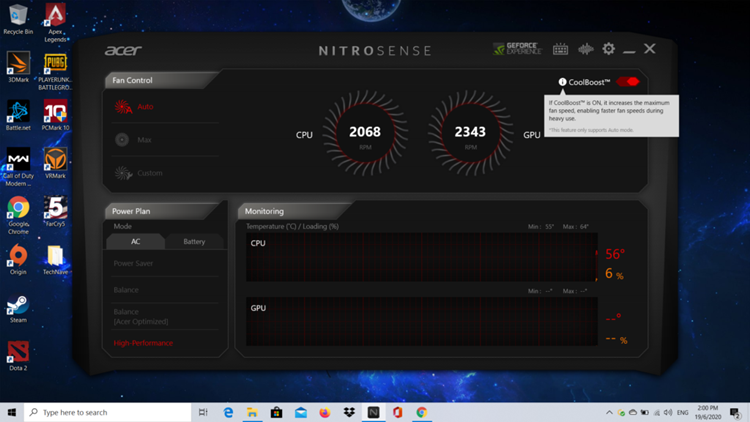Open GeForce Experience from NitroSense header

[517, 49]
